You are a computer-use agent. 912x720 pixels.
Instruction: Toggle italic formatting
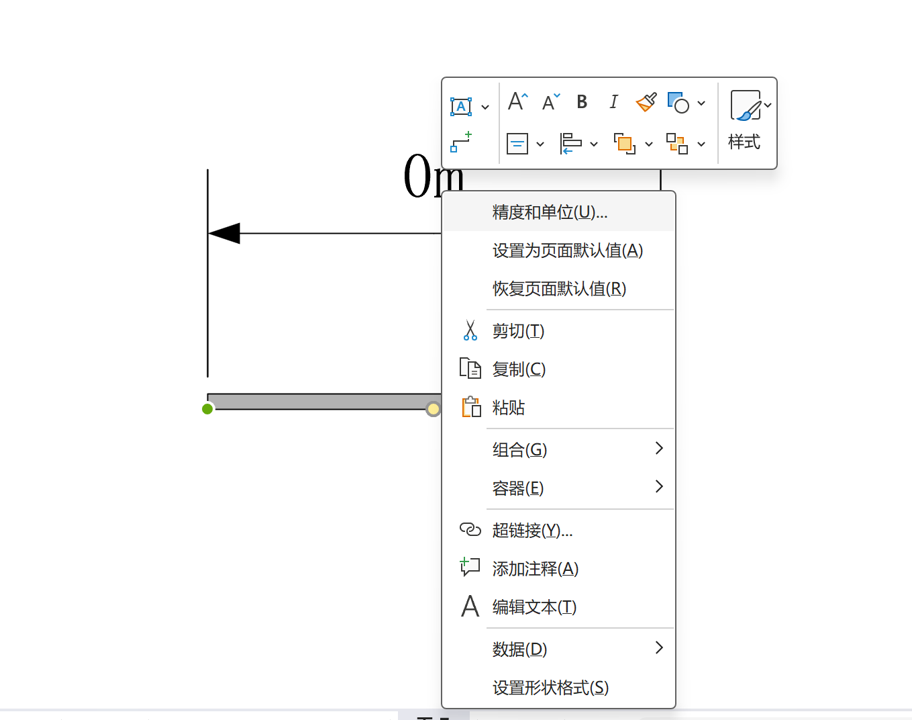point(614,102)
